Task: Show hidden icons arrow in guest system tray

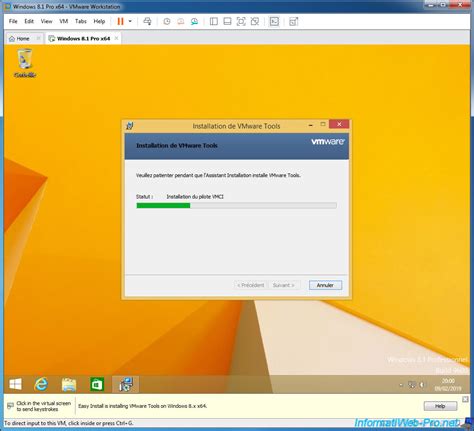Action: point(401,385)
